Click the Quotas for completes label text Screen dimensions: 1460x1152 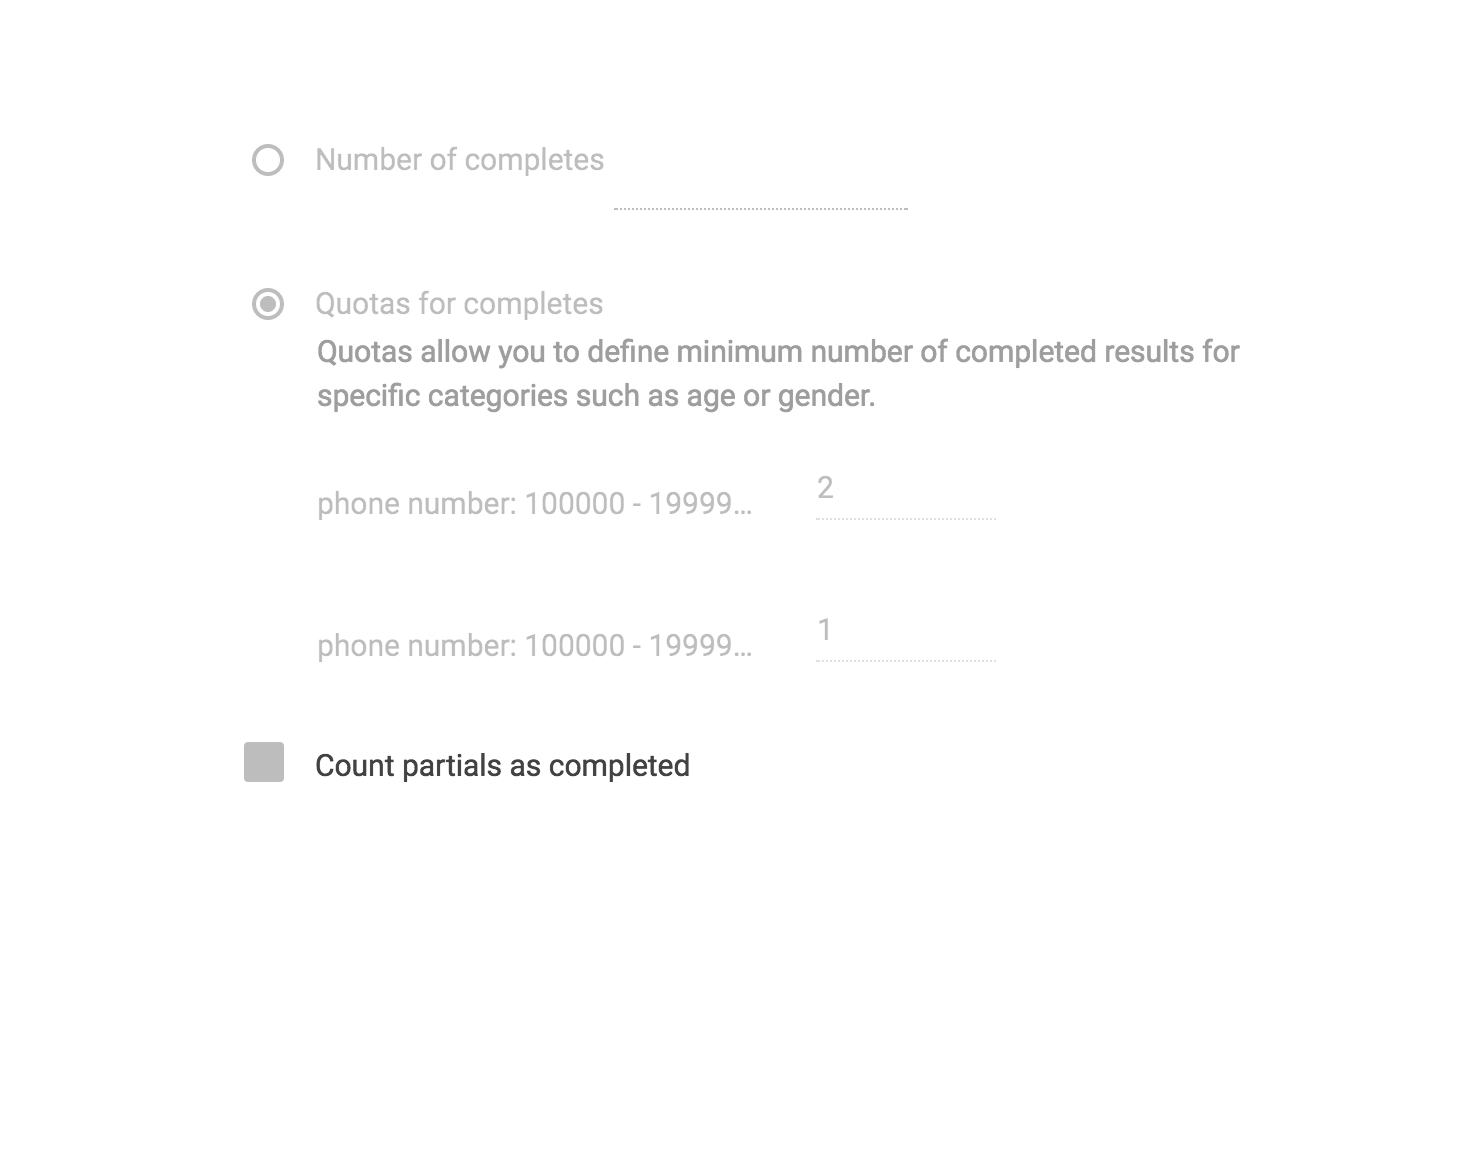(459, 302)
